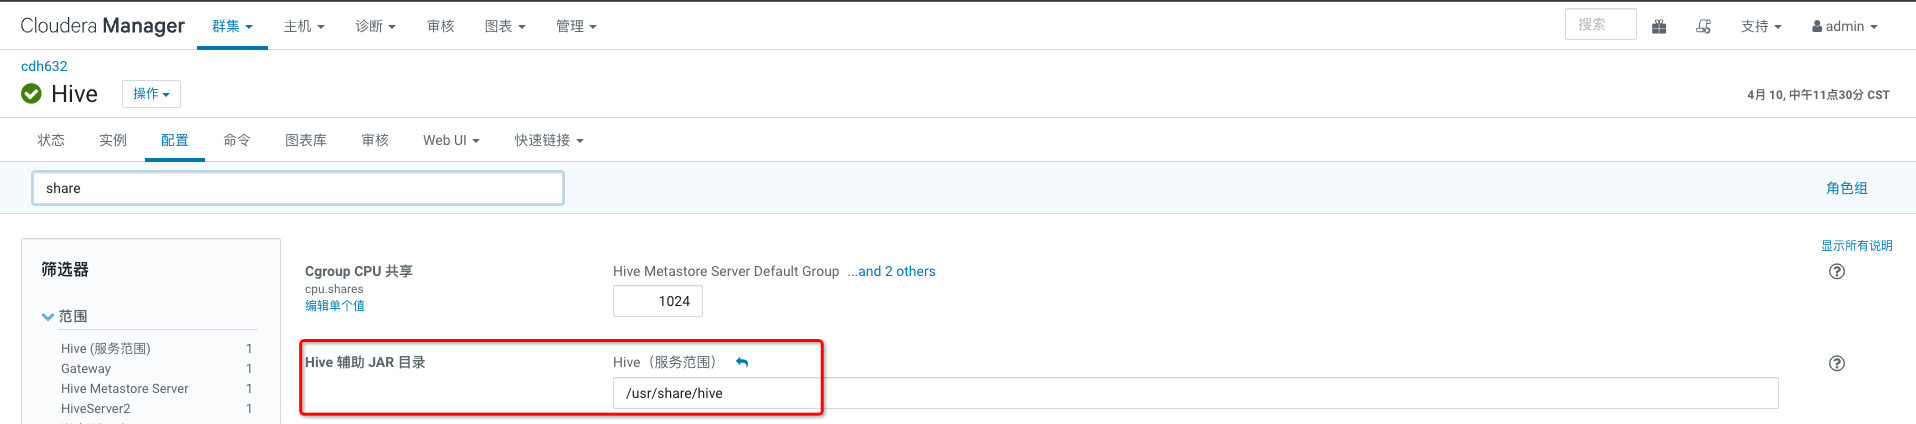Show help for Hive auxiliary JAR directory
This screenshot has width=1916, height=424.
point(1836,364)
